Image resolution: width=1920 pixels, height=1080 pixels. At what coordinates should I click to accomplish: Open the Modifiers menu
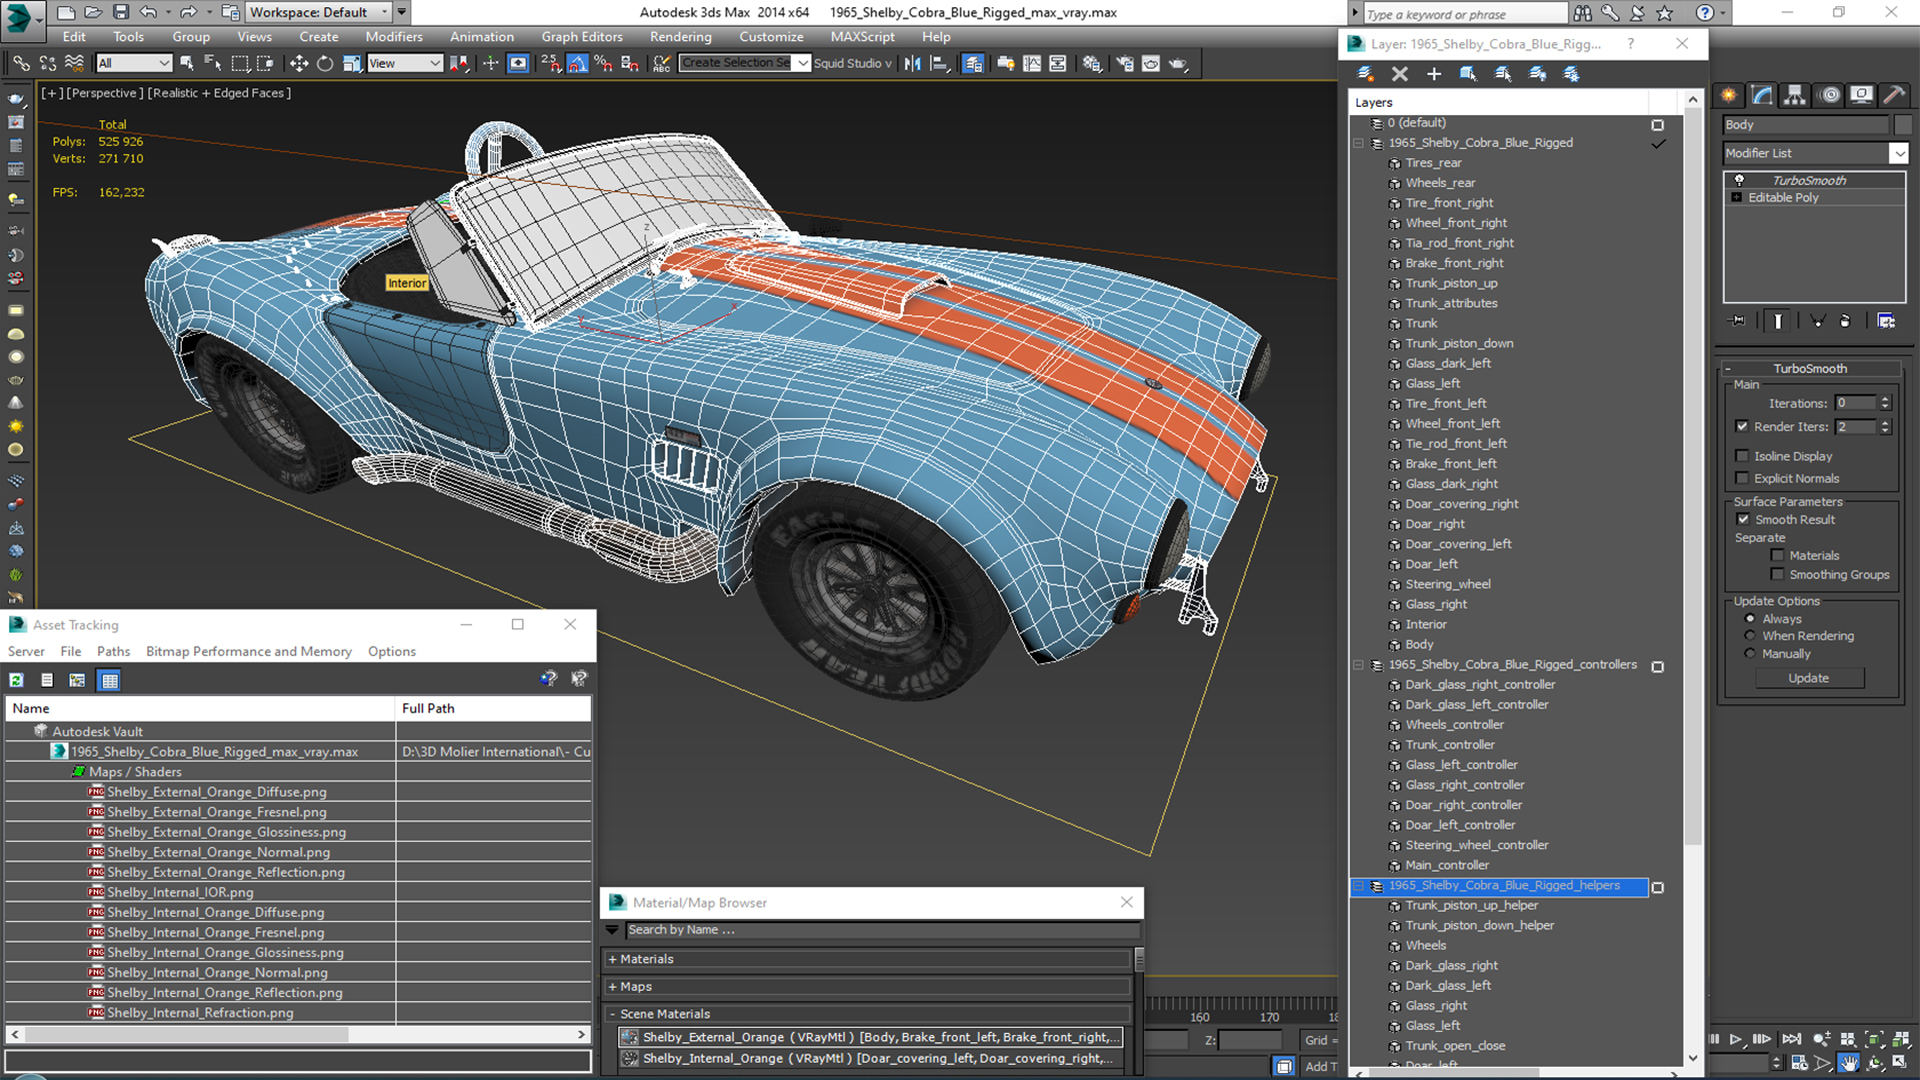pos(394,37)
